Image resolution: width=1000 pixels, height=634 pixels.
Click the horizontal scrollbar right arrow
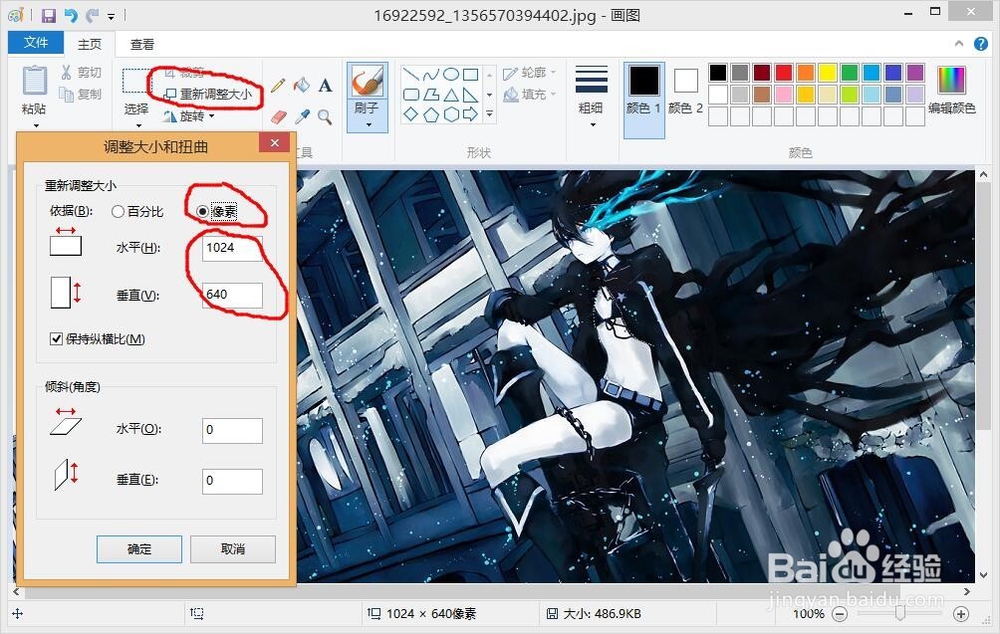coord(967,591)
